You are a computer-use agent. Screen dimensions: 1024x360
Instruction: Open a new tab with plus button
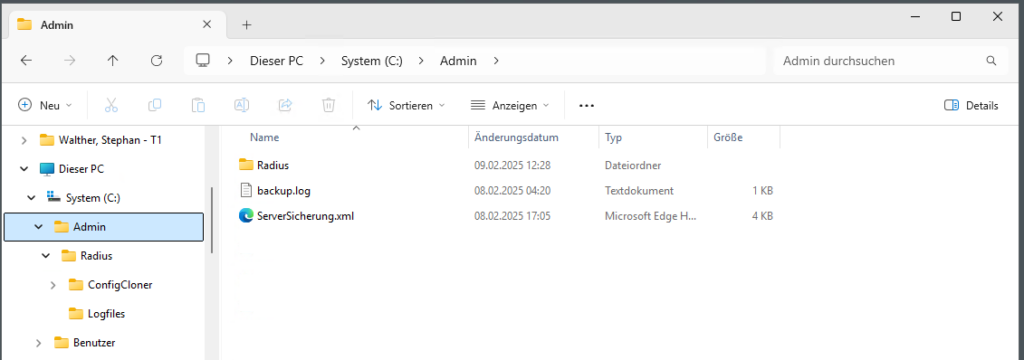point(246,25)
